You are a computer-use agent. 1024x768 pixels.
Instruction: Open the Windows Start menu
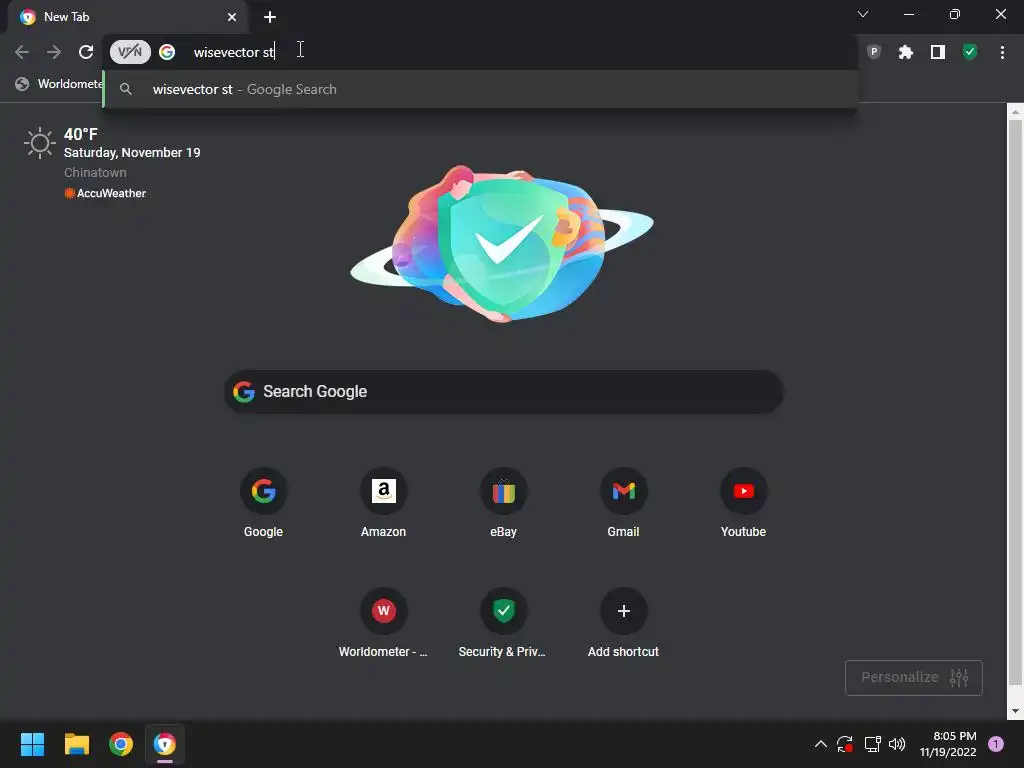tap(32, 744)
